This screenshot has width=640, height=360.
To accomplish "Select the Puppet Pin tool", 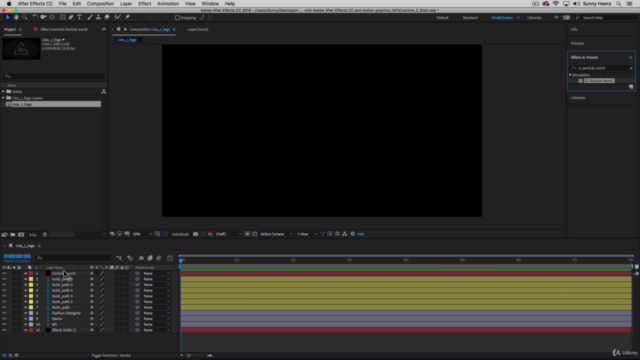I will tap(127, 18).
